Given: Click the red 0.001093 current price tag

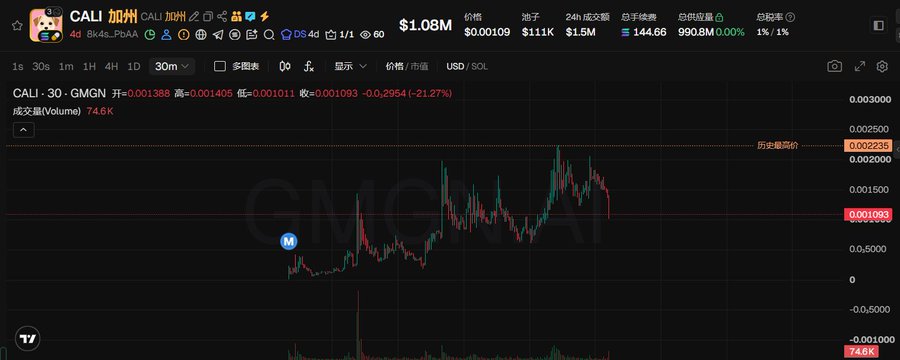Looking at the screenshot, I should (867, 215).
